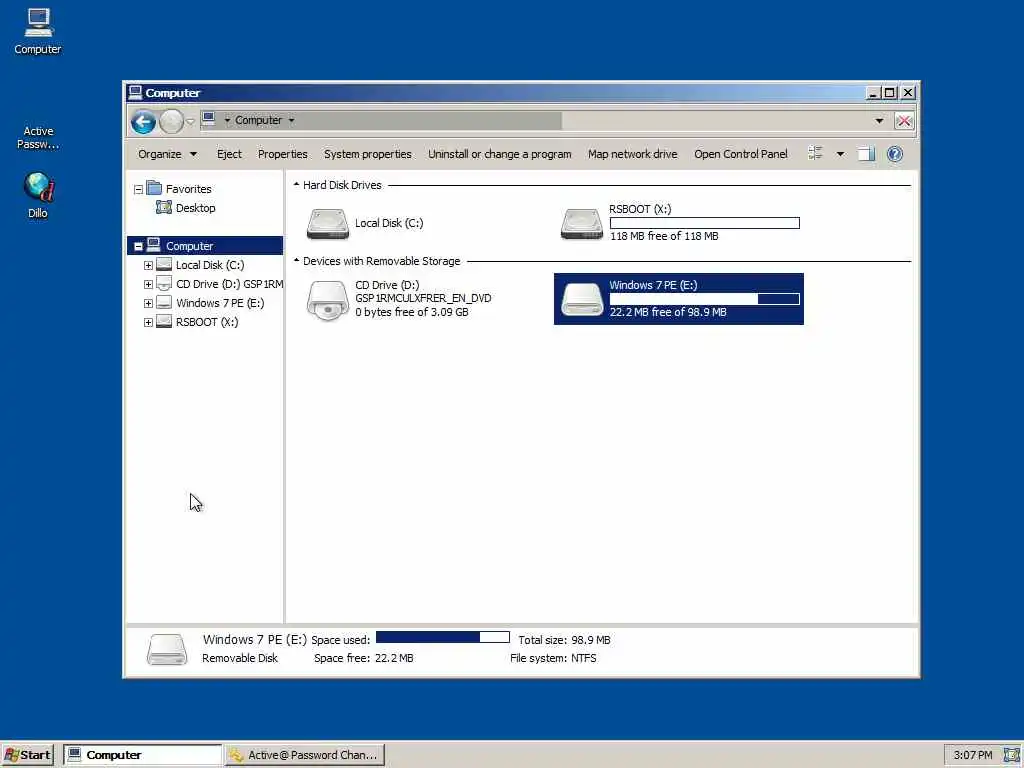This screenshot has height=768, width=1024.
Task: Click the blue Help question mark icon
Action: coord(895,154)
